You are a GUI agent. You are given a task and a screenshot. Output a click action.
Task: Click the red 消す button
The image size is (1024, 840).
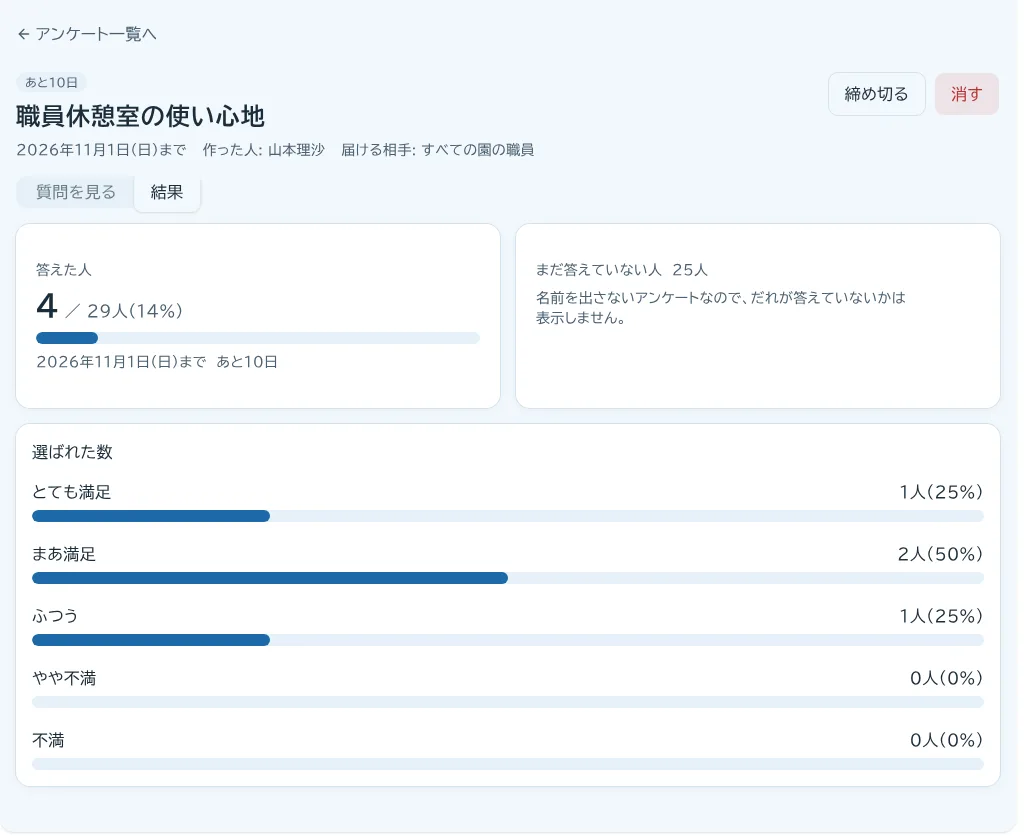(x=966, y=94)
